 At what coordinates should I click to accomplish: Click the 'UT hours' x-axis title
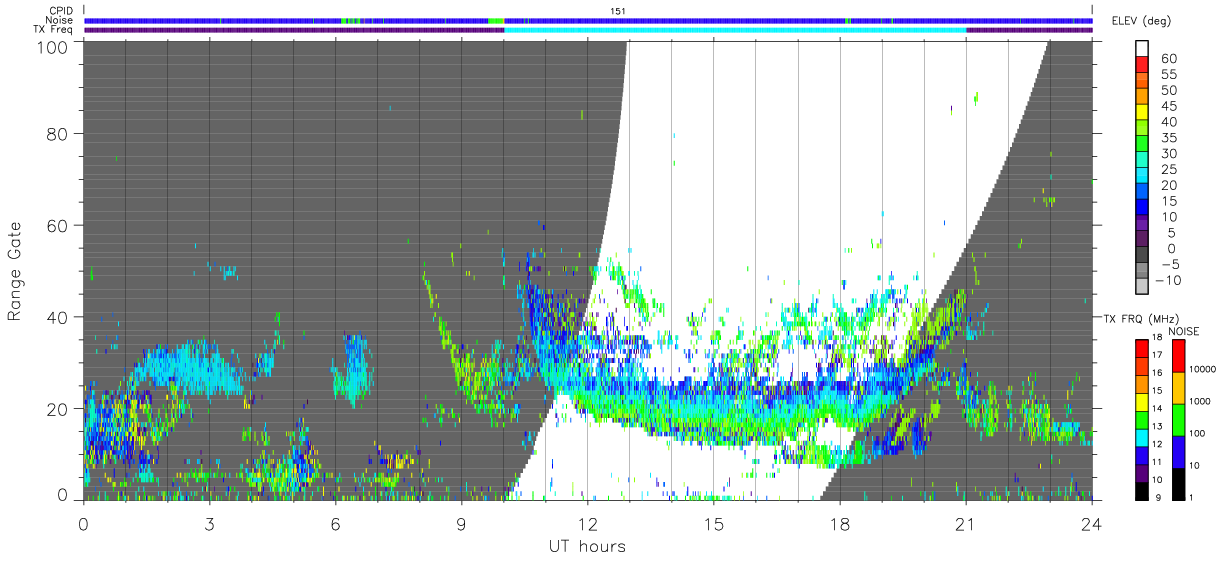(x=586, y=546)
